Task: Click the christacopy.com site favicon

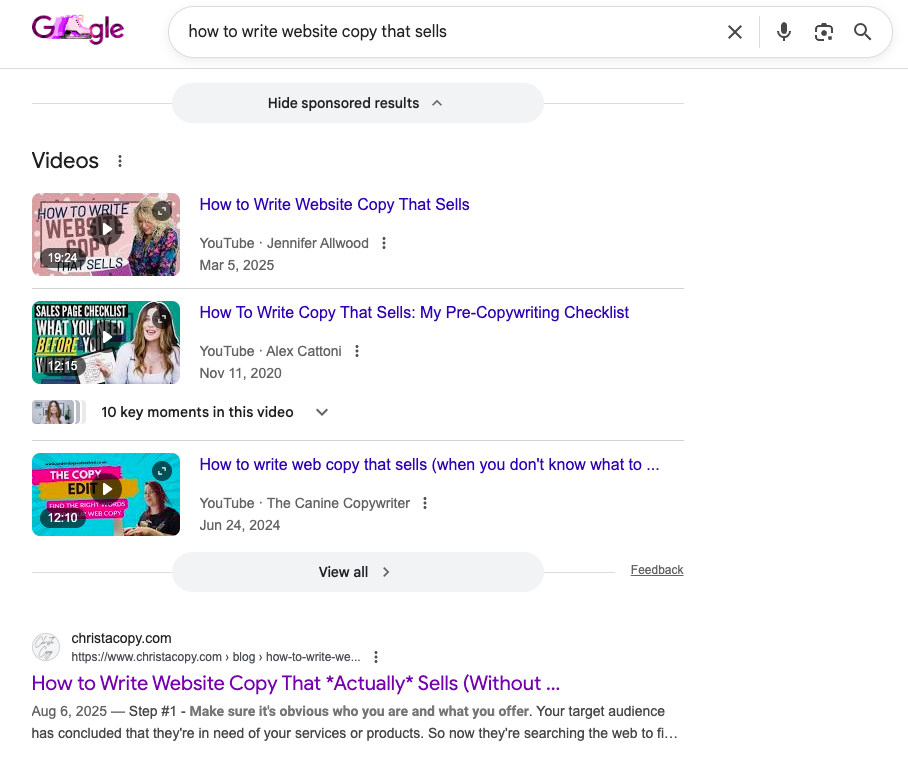Action: pos(46,647)
